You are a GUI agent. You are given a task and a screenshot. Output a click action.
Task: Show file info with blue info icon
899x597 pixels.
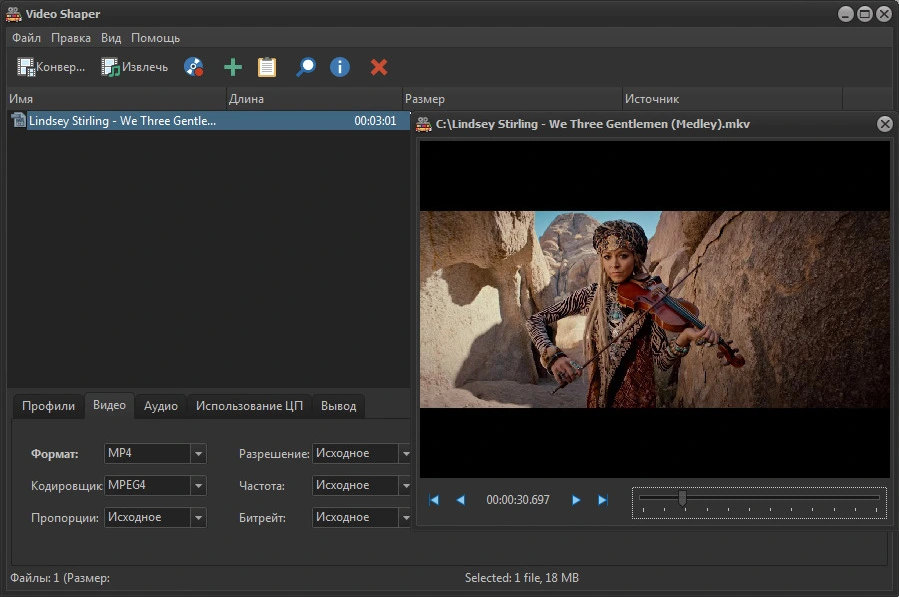click(340, 67)
